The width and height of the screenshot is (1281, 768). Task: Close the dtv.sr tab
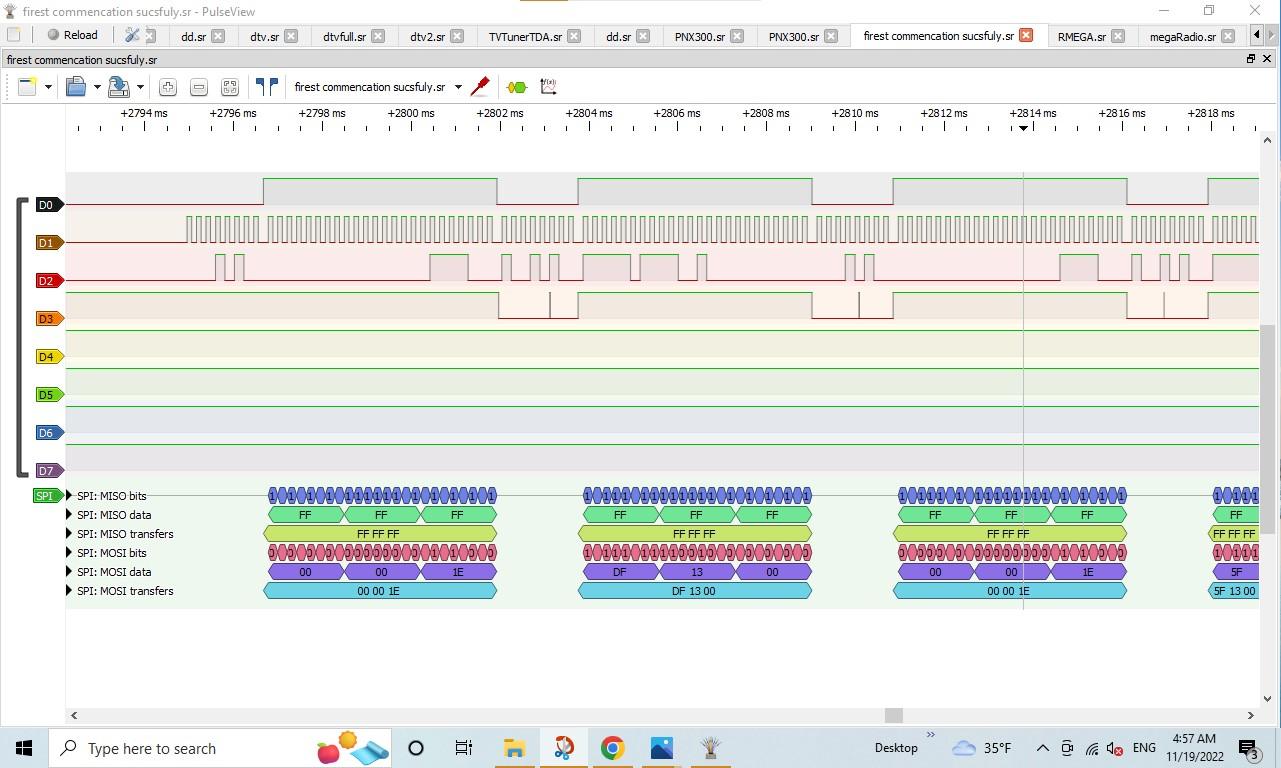(291, 36)
